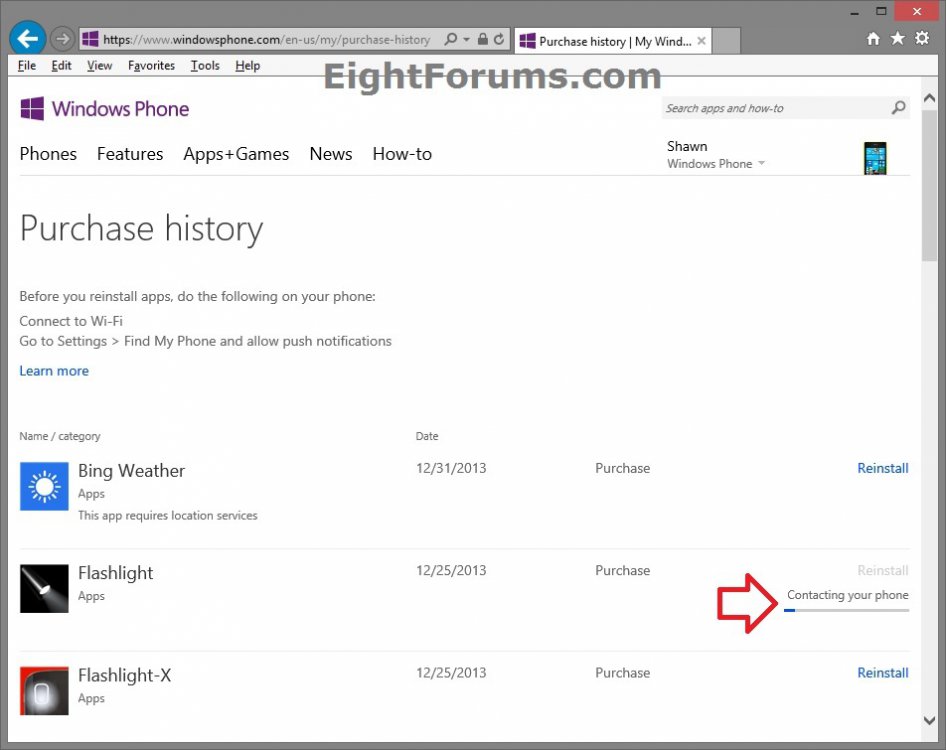
Task: Open the News section
Action: coord(331,154)
